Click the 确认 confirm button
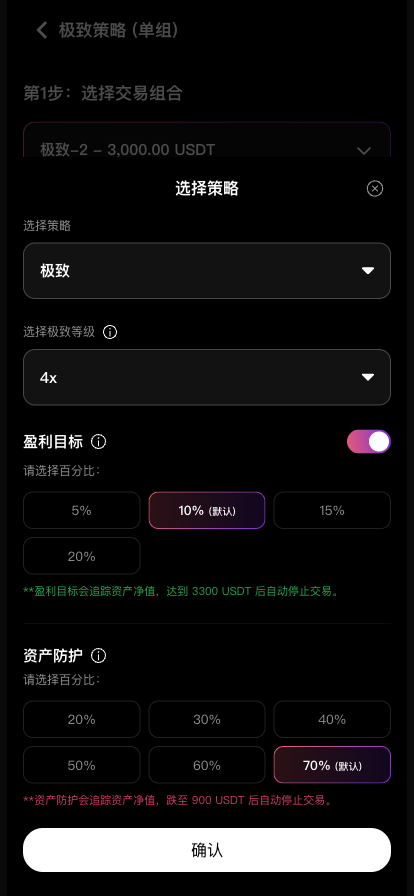 pyautogui.click(x=207, y=850)
